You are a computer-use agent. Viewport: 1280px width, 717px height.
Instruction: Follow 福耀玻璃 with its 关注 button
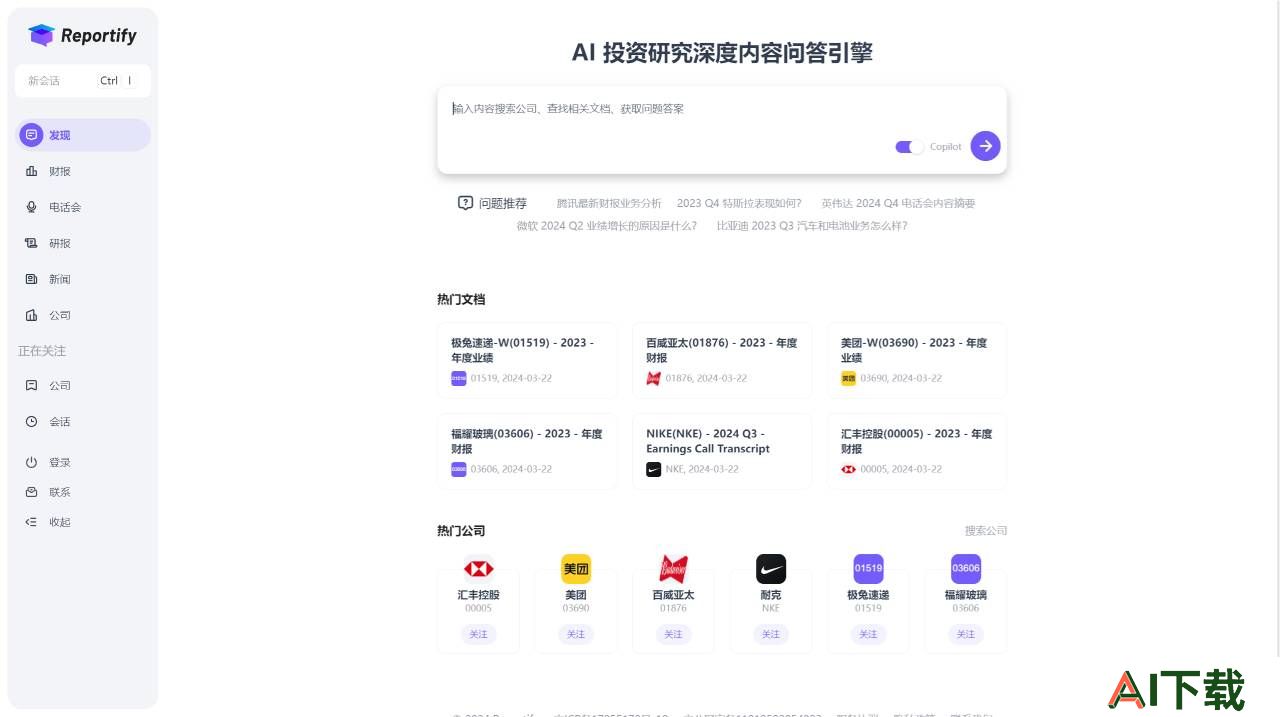pos(966,634)
